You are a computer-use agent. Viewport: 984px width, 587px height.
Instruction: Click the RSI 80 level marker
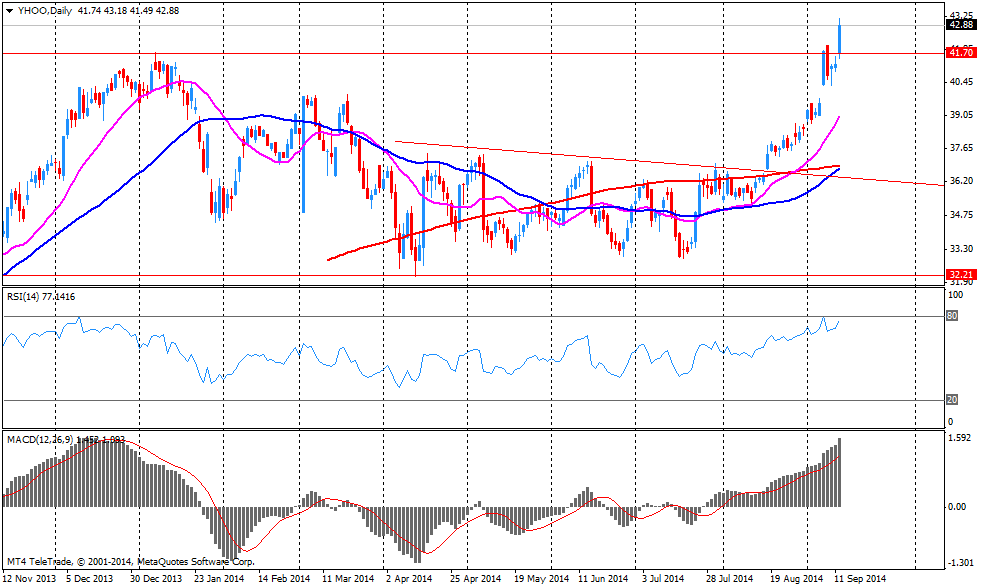pyautogui.click(x=952, y=316)
